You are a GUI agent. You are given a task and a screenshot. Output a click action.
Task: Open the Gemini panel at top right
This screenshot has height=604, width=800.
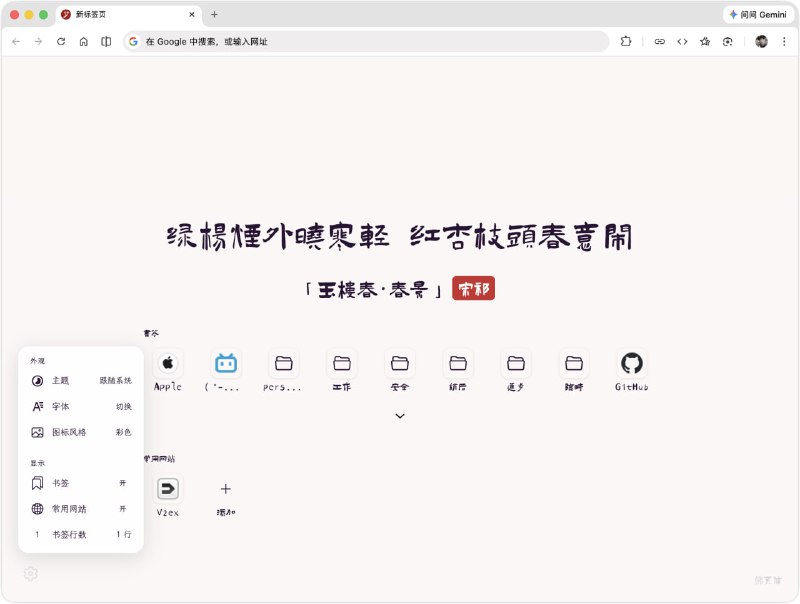[757, 14]
